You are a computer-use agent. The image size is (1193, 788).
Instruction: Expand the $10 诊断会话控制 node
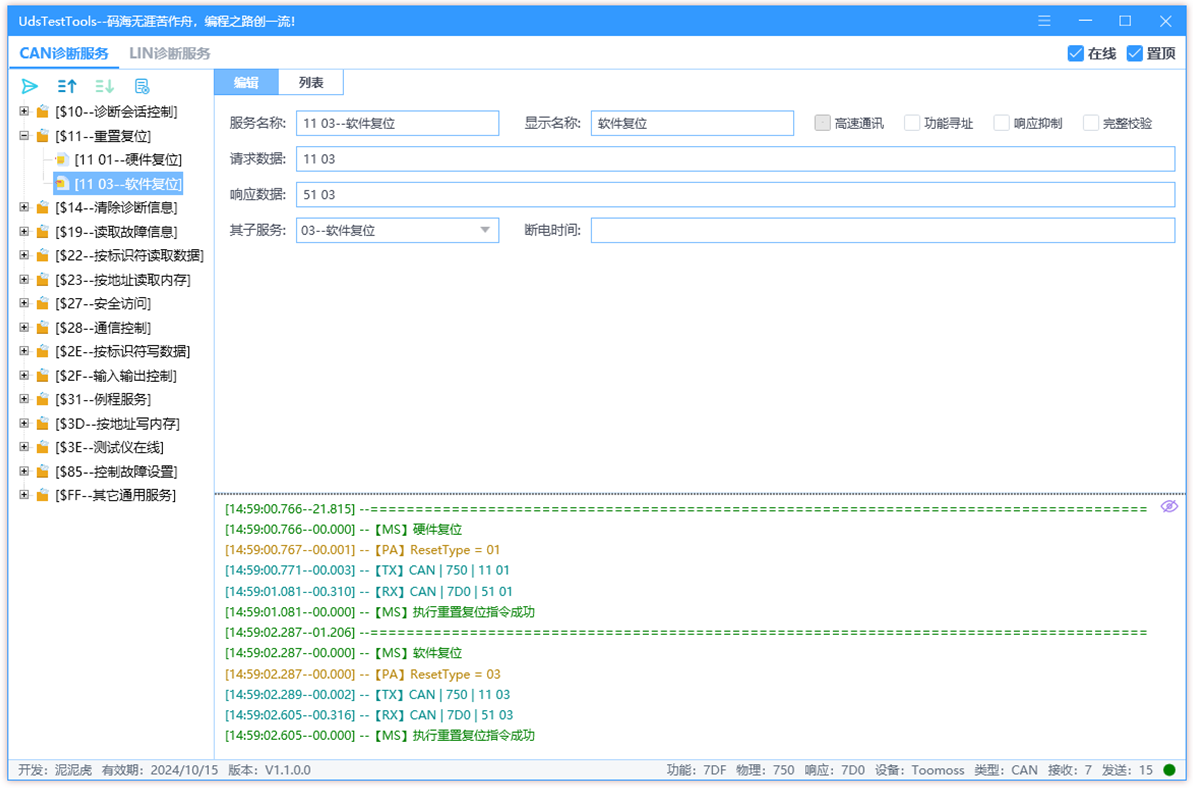point(24,112)
